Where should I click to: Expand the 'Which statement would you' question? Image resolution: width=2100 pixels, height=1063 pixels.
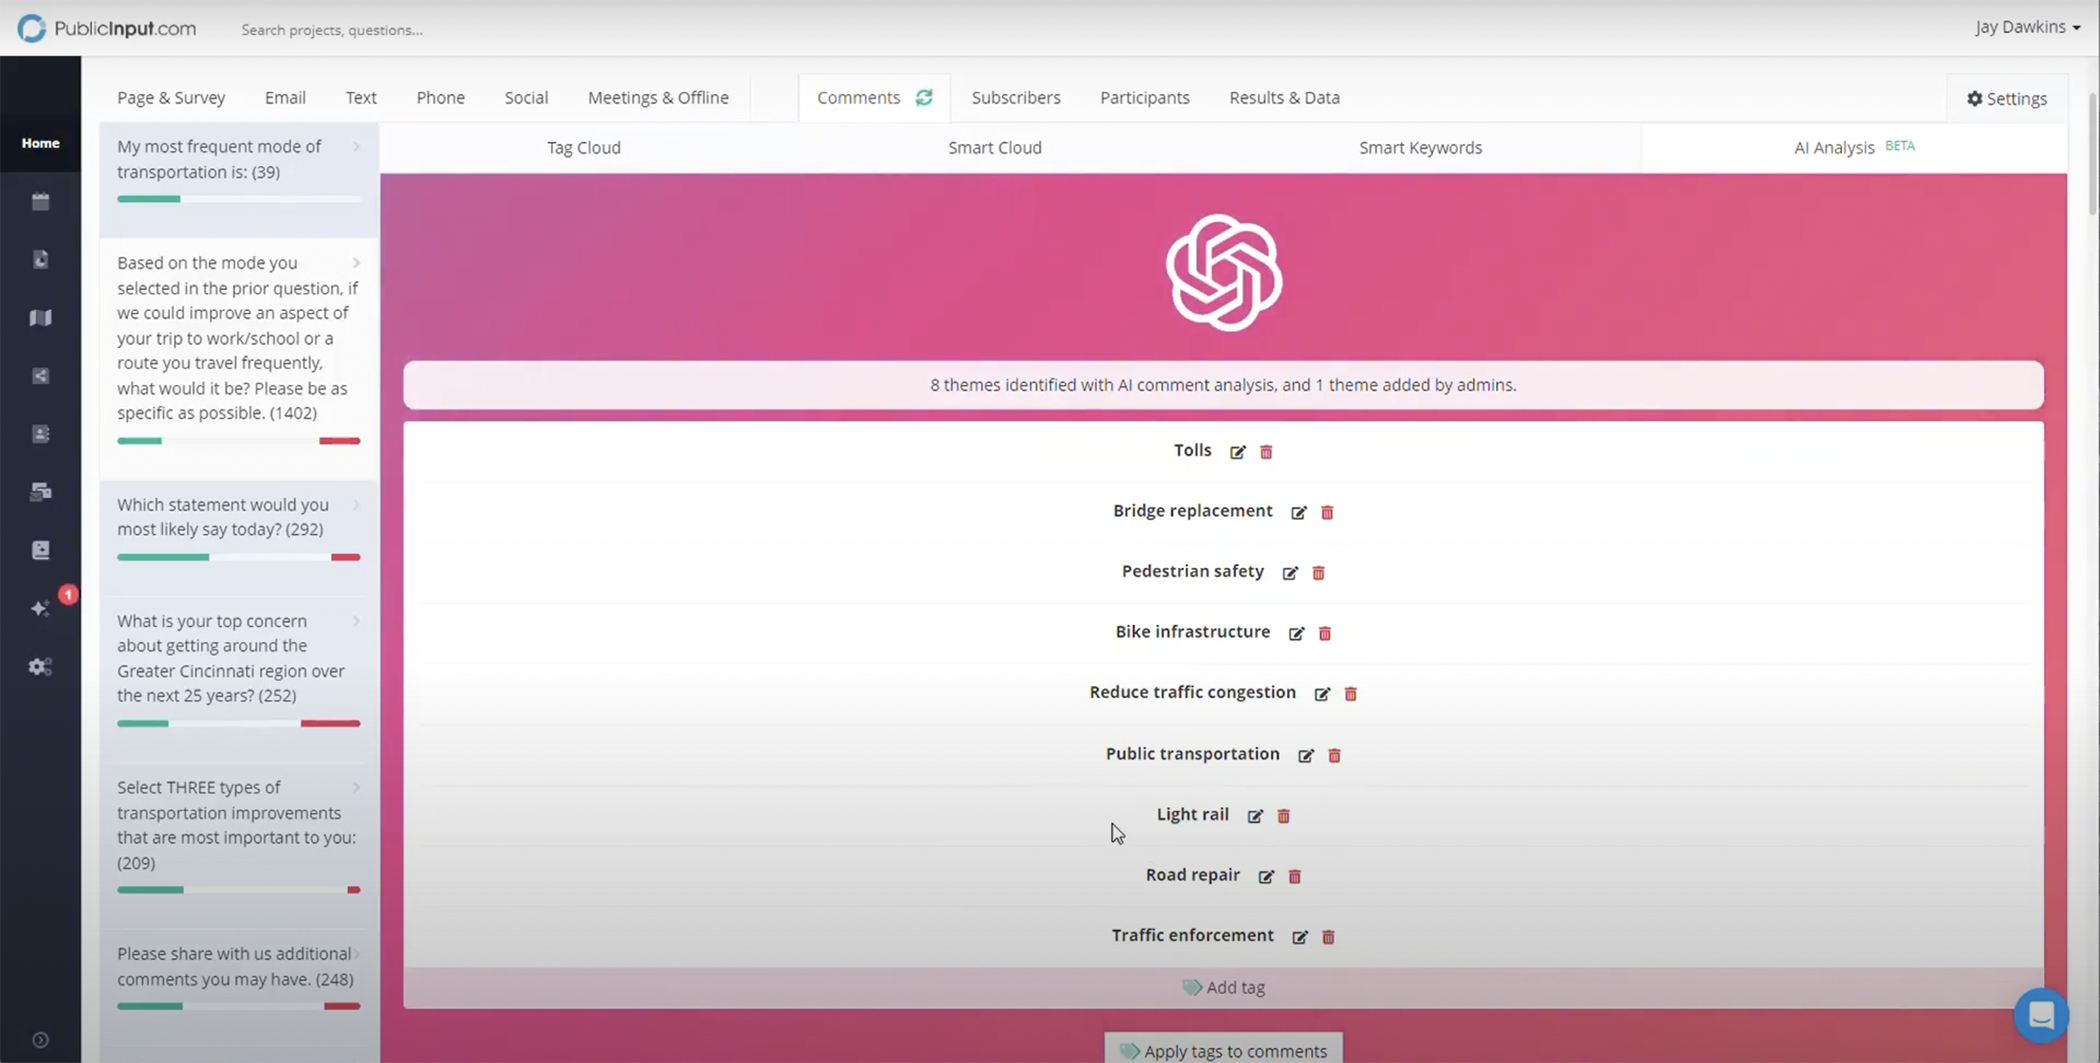tap(356, 505)
